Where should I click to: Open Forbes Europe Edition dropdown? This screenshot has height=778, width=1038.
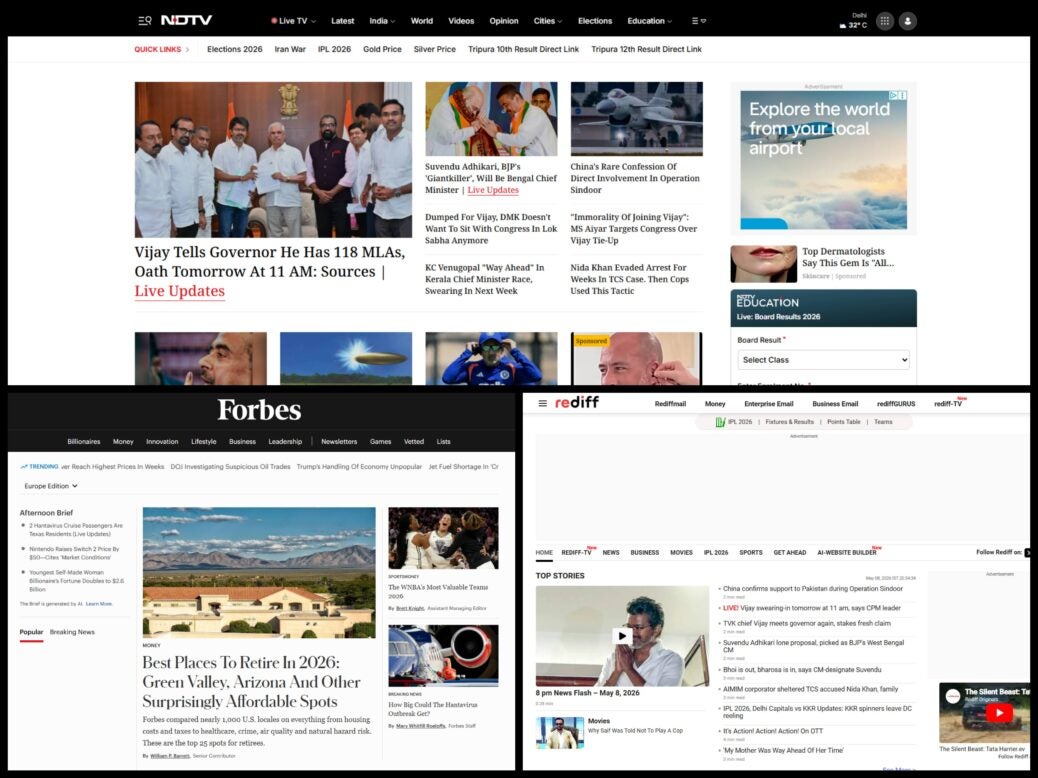coord(51,486)
